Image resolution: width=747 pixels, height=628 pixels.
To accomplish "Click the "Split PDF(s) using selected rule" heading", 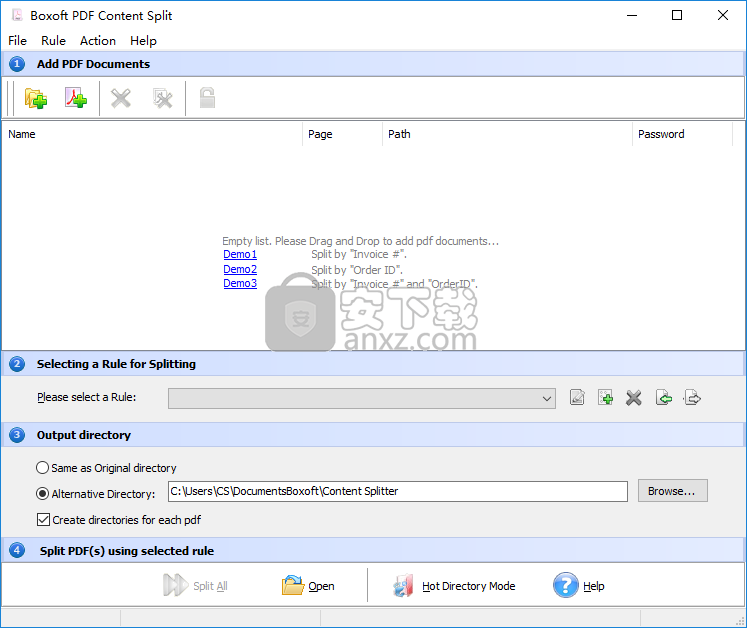I will (127, 551).
